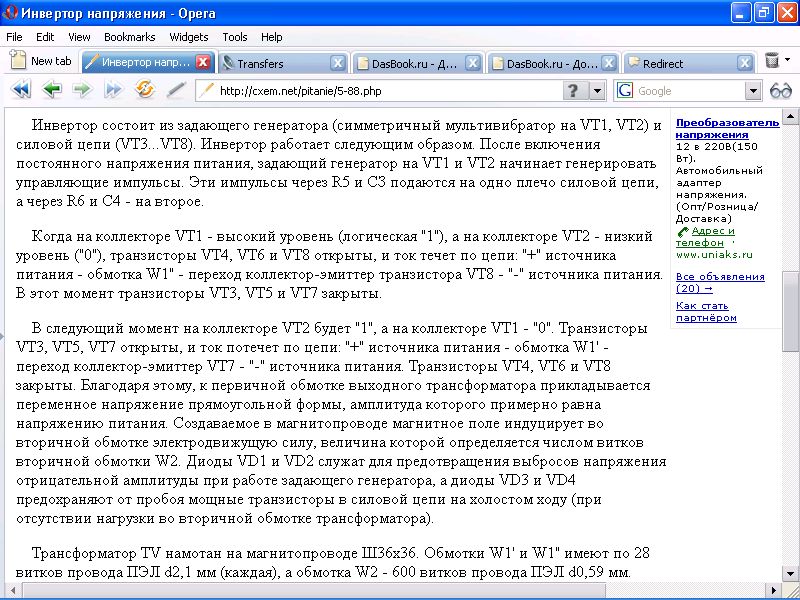
Task: Reload the page with the orange Reload icon
Action: pyautogui.click(x=145, y=90)
